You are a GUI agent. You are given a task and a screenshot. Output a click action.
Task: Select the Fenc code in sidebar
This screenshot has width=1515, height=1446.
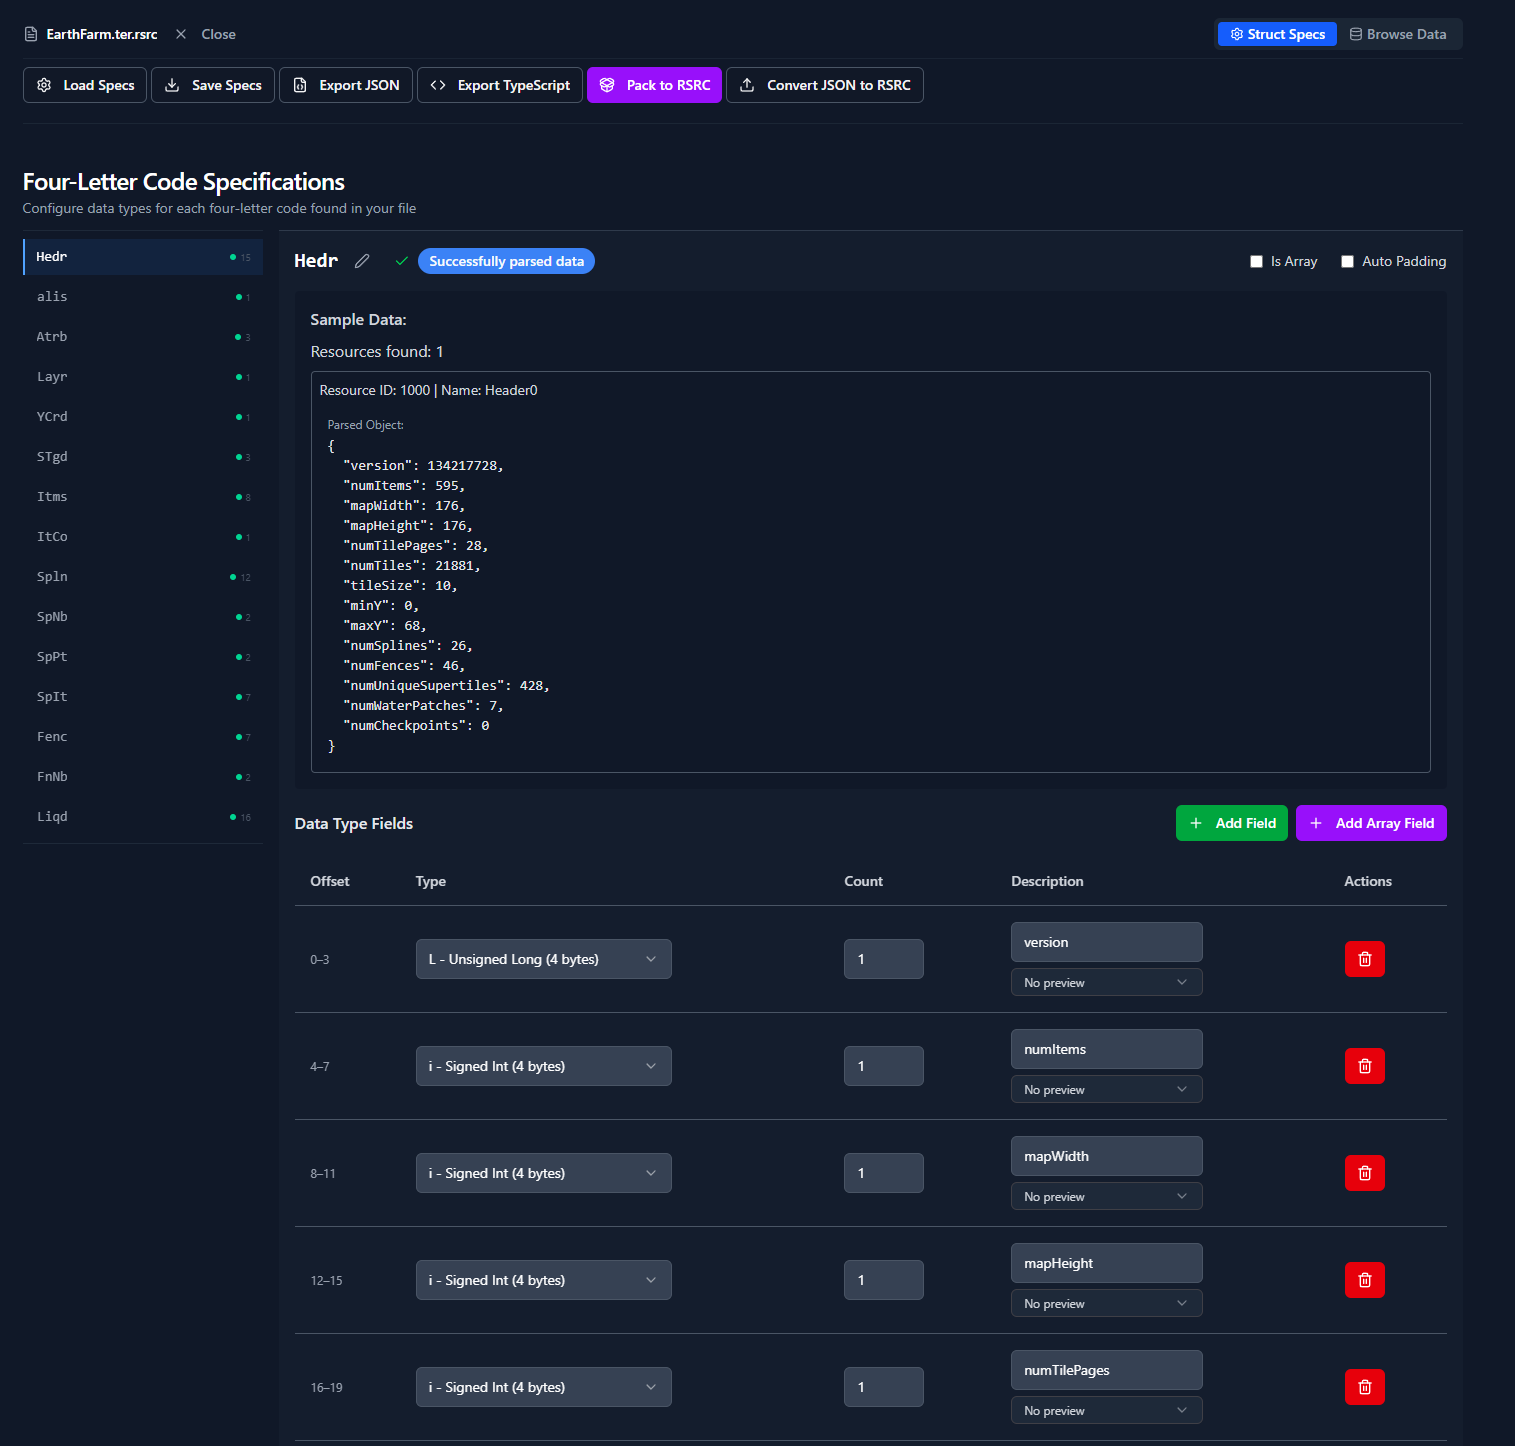tap(143, 737)
